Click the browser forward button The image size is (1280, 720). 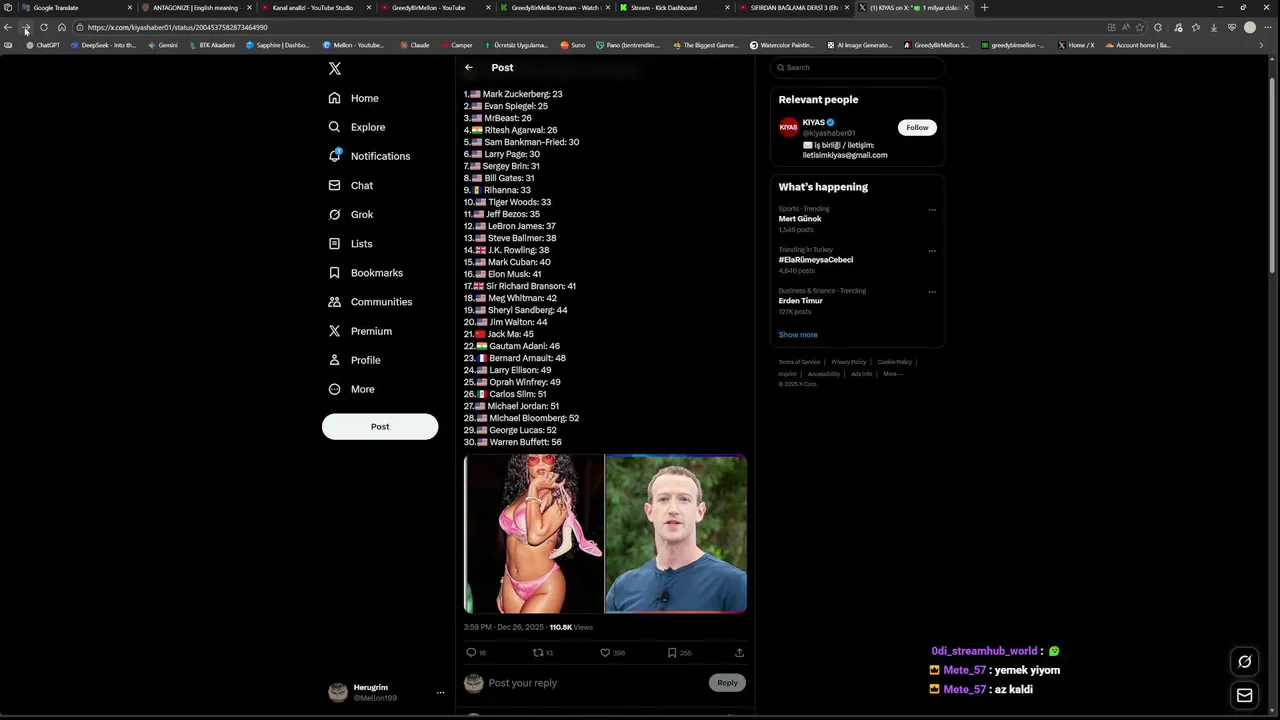pos(26,27)
